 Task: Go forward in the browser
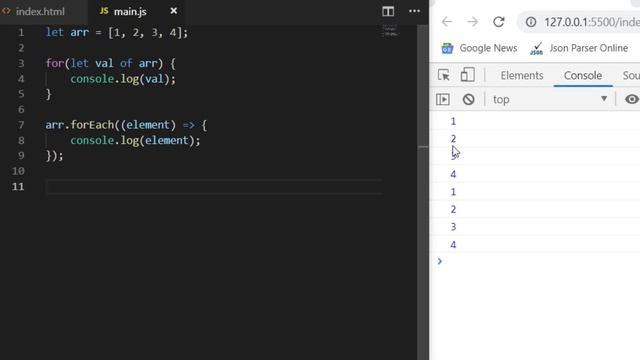click(x=473, y=22)
